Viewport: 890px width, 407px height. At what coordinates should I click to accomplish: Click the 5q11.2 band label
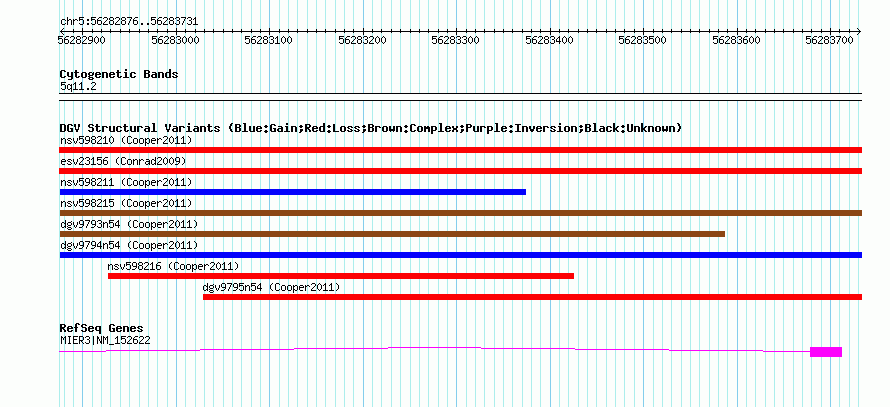pyautogui.click(x=79, y=87)
